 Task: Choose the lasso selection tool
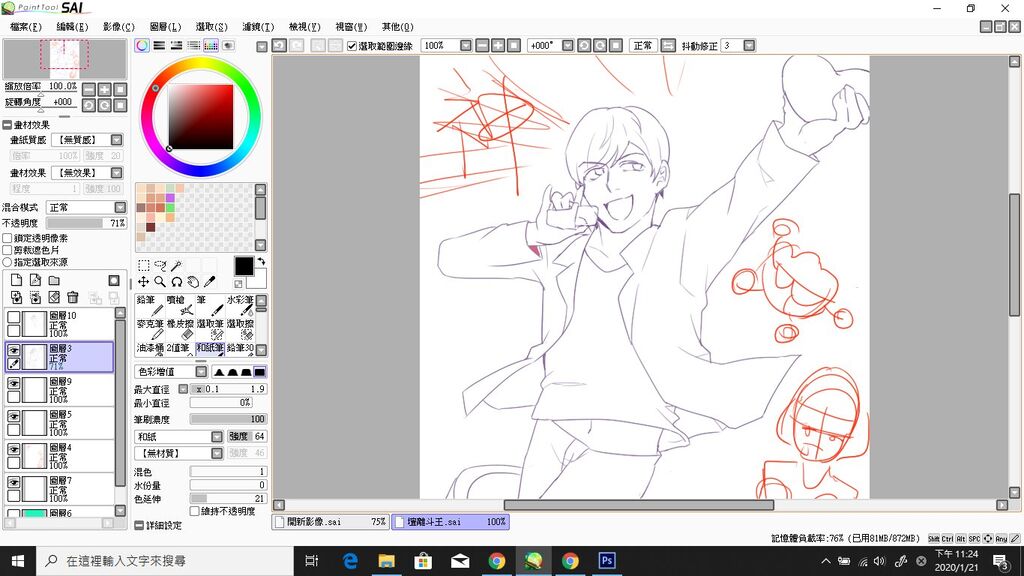[160, 265]
